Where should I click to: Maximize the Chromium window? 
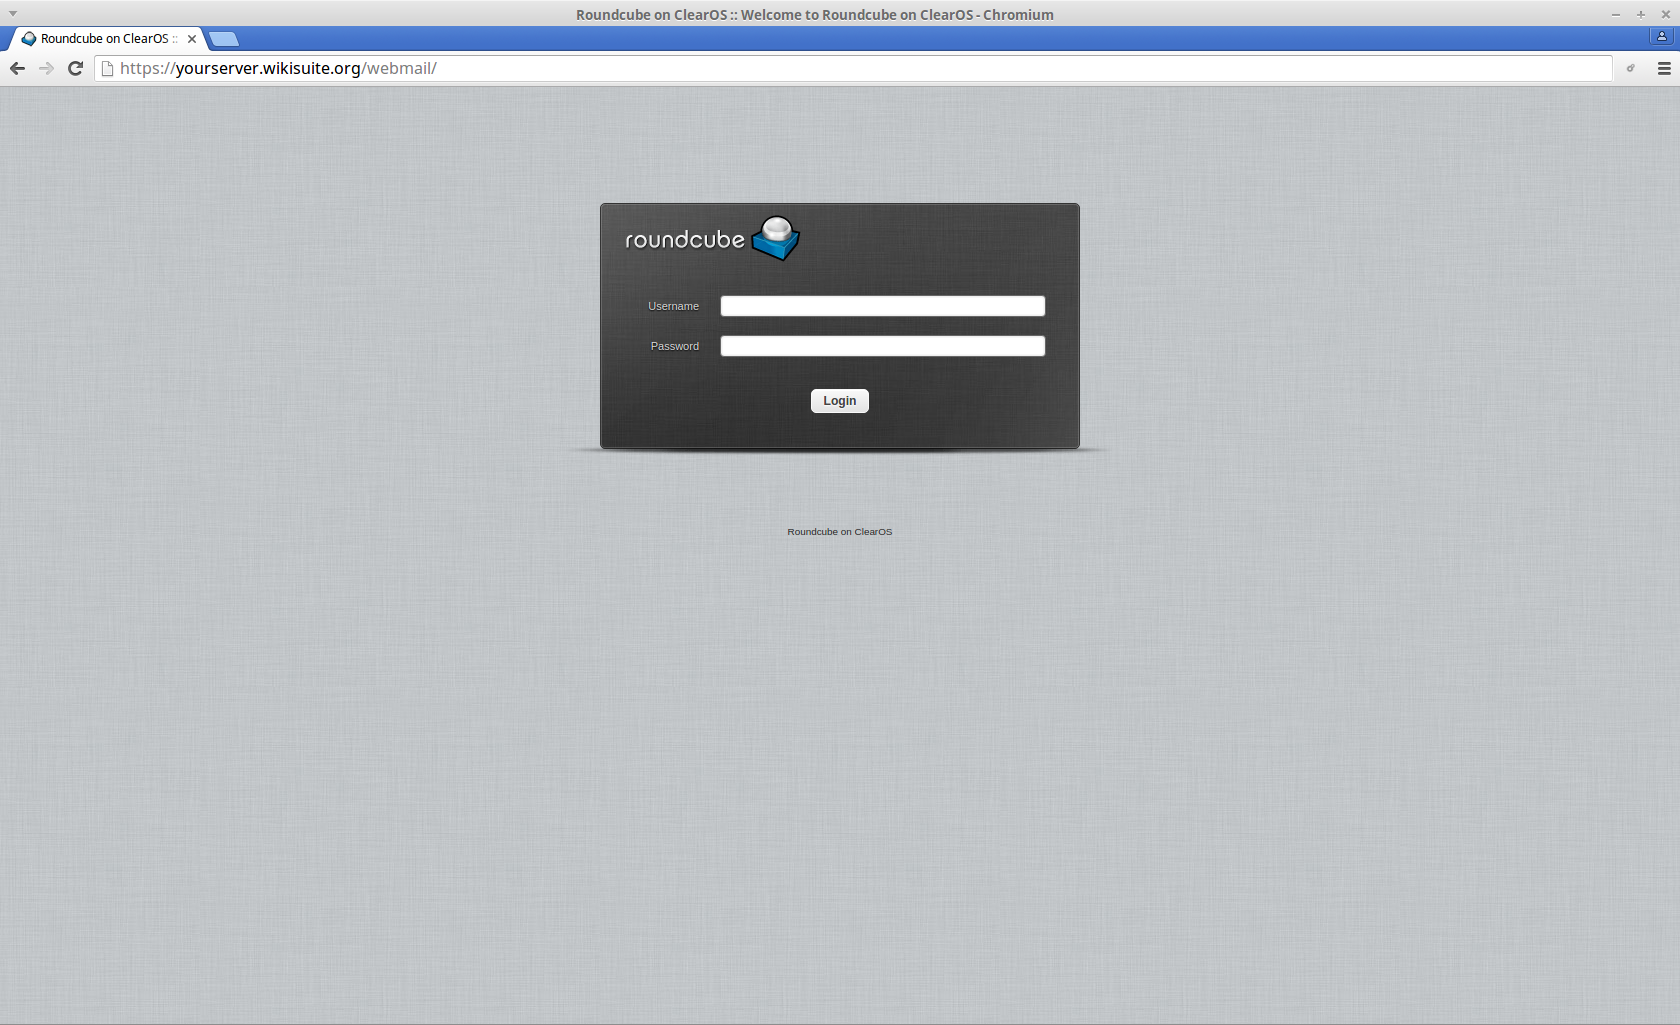coord(1640,14)
